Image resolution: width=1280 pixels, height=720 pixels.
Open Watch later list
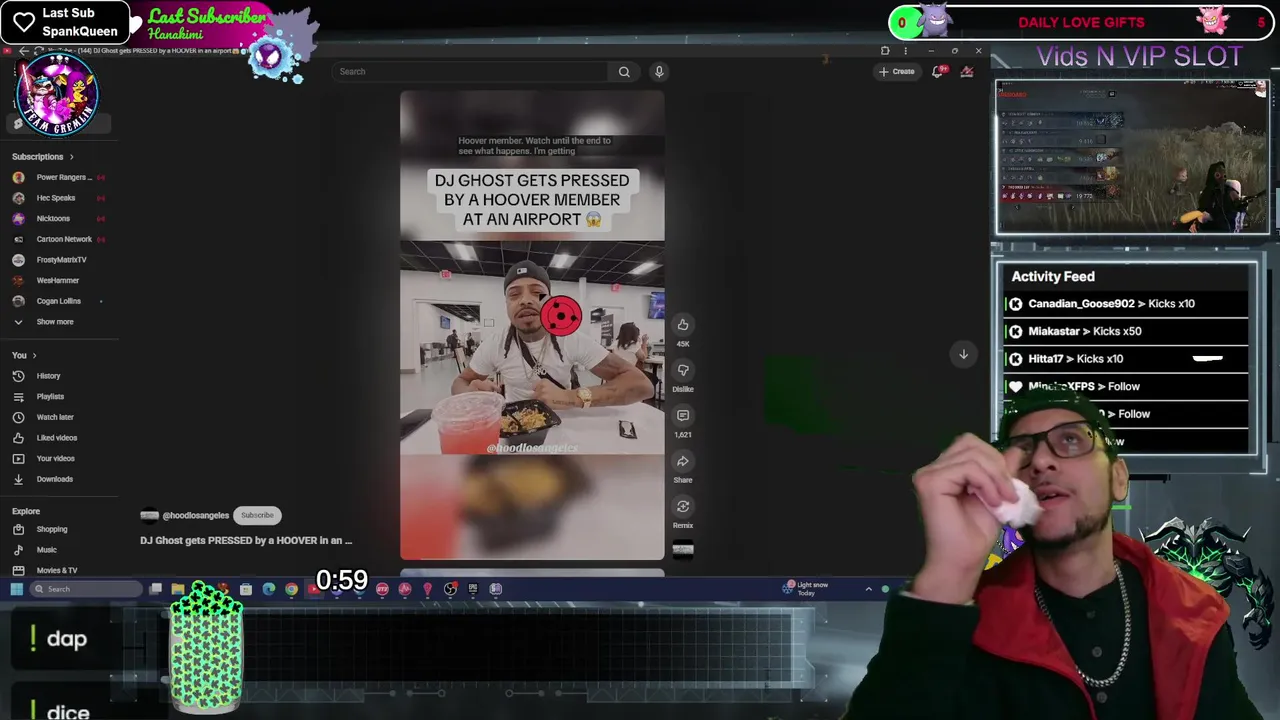[x=45, y=417]
